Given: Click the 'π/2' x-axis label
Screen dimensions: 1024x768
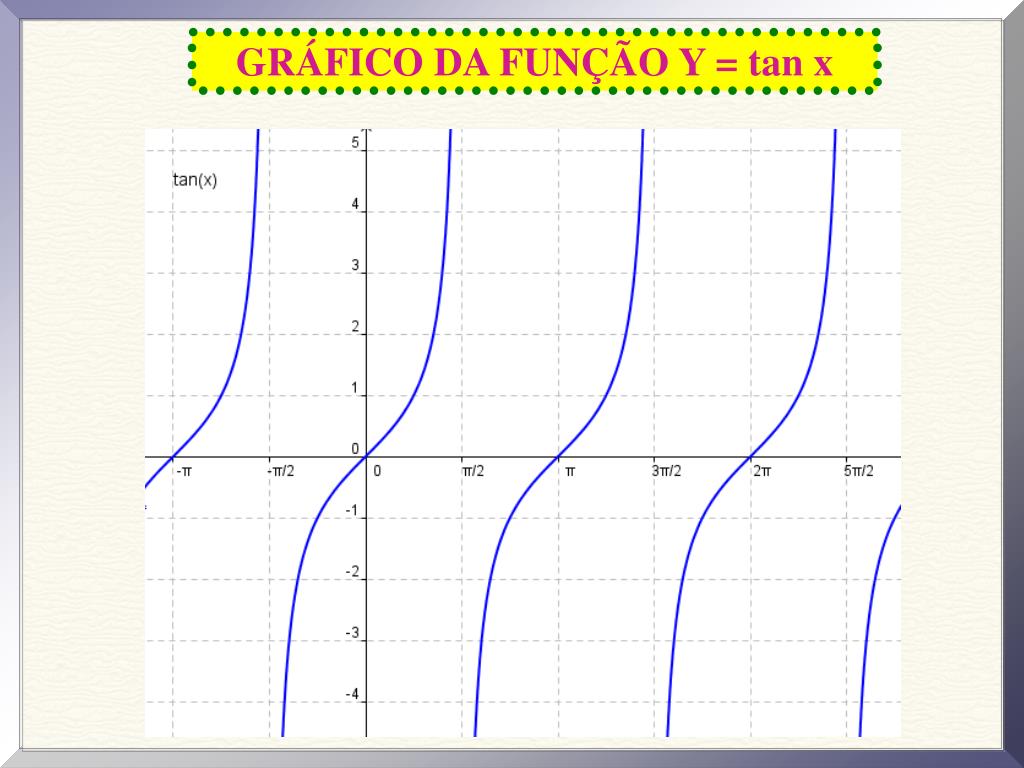Looking at the screenshot, I should pos(473,471).
